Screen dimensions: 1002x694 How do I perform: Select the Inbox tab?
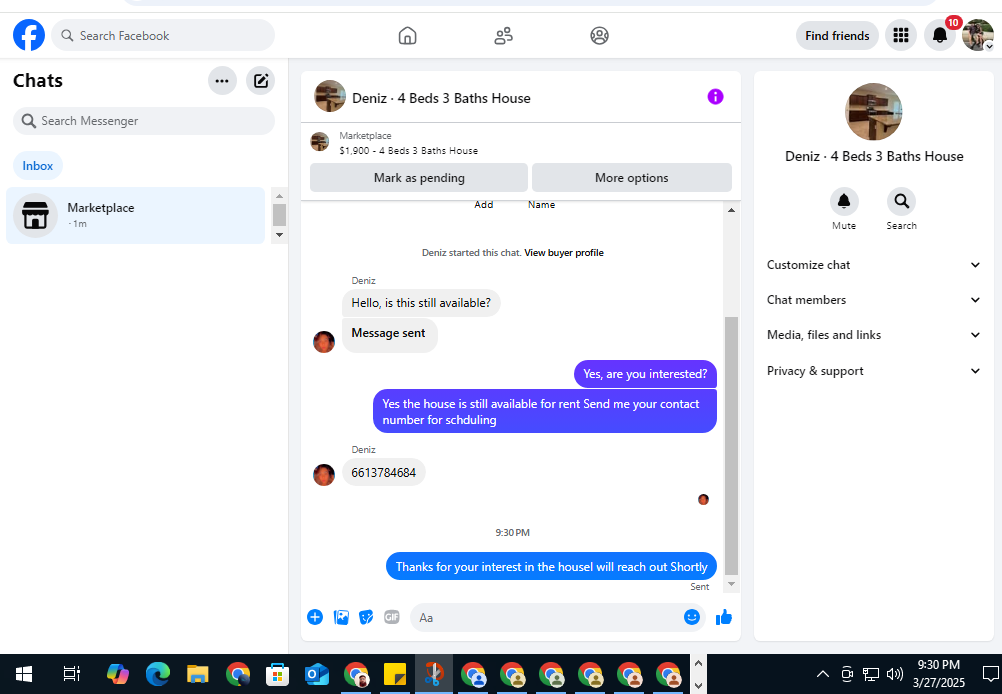[x=38, y=166]
